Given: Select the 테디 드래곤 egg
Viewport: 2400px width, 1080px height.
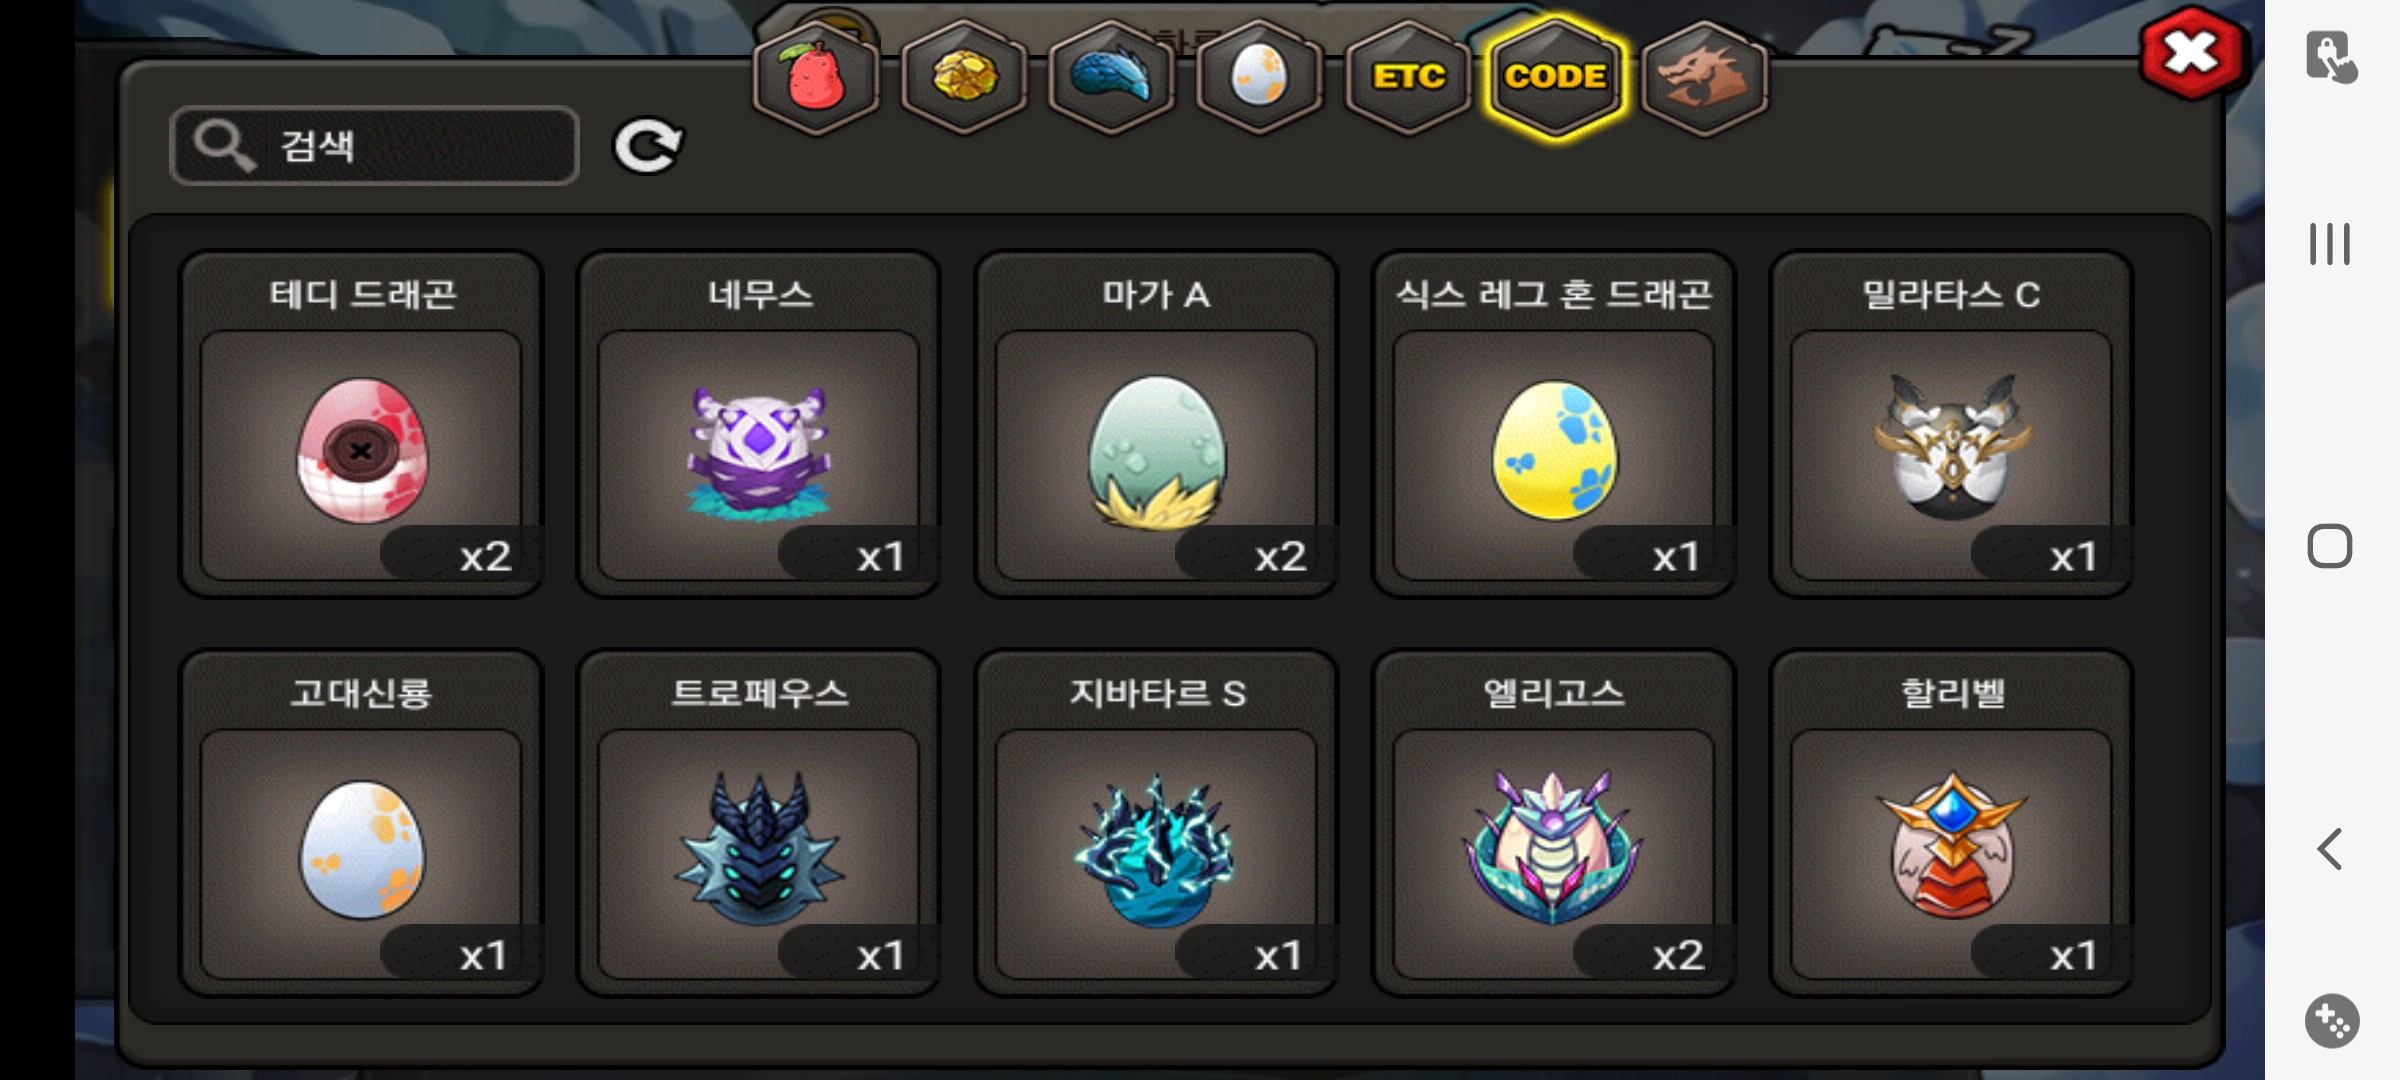Looking at the screenshot, I should (361, 424).
